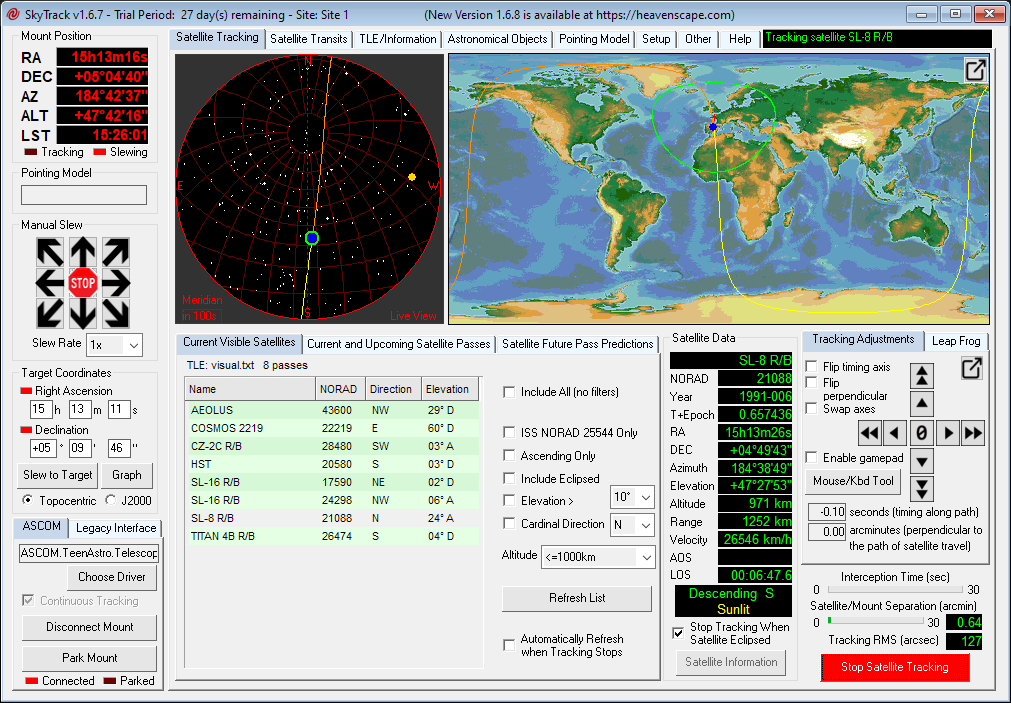Viewport: 1011px width, 703px height.
Task: Pop out the world map window
Action: tap(975, 70)
